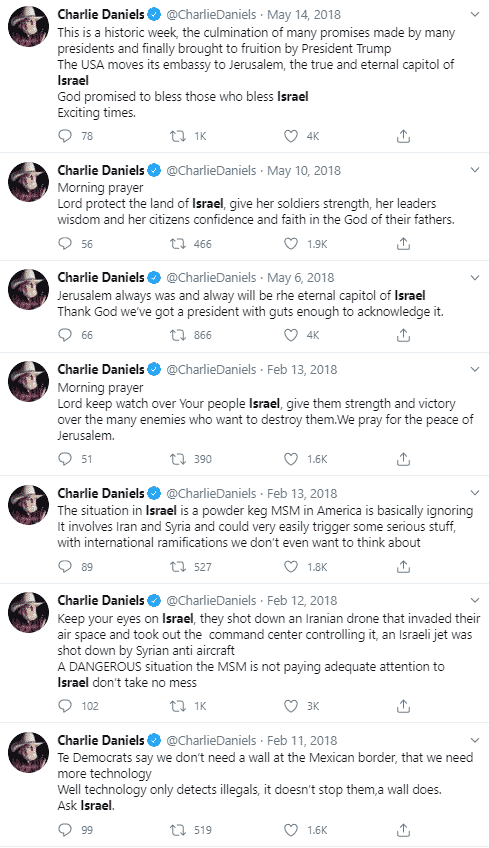
Task: Click the avatar next to Feb 11, 2018 tweet
Action: 29,752
